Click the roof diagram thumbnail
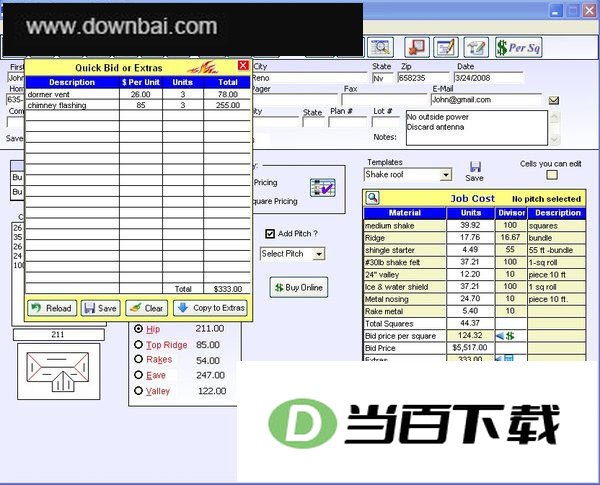Screen dimensions: 600x485 pyautogui.click(x=59, y=372)
